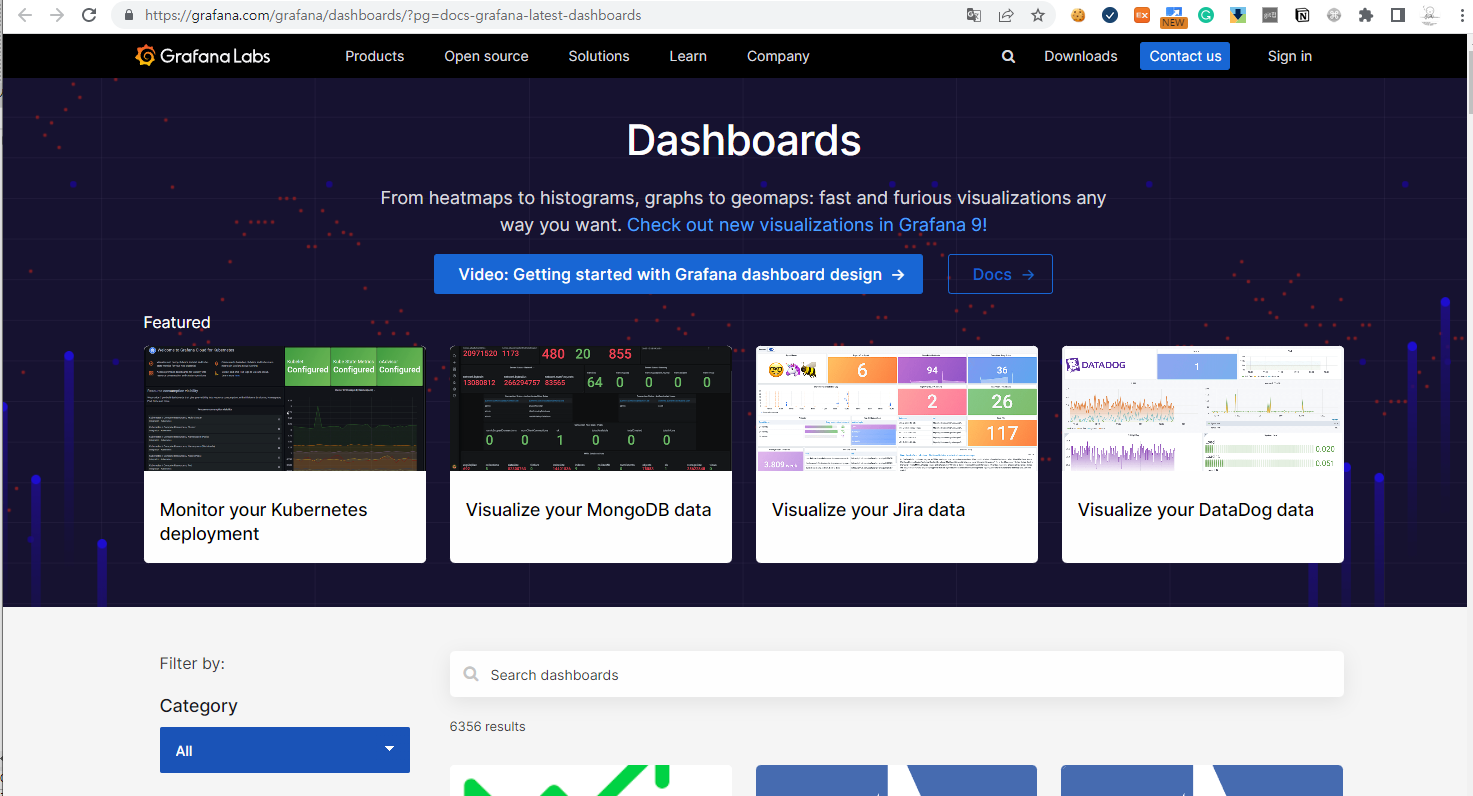Open the Solutions menu
Screen dimensions: 1473x796
[x=599, y=56]
